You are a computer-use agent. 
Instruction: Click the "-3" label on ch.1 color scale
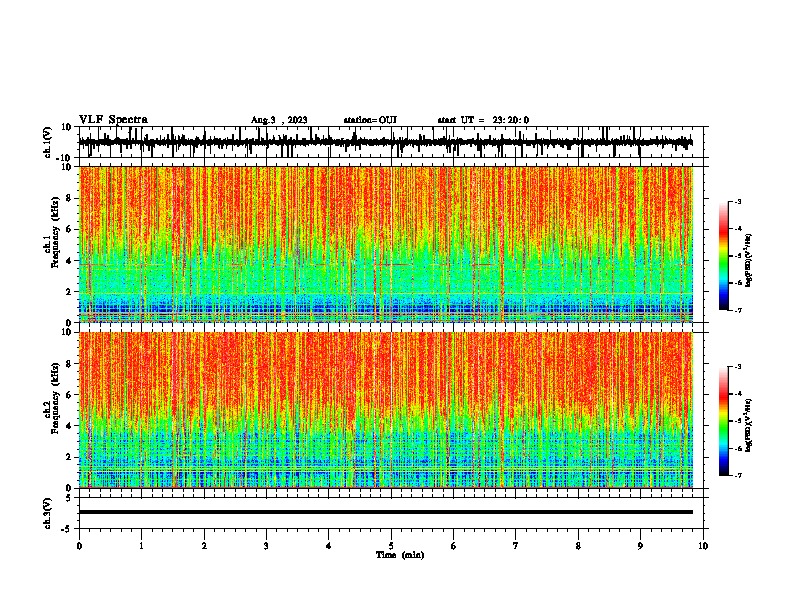point(738,201)
